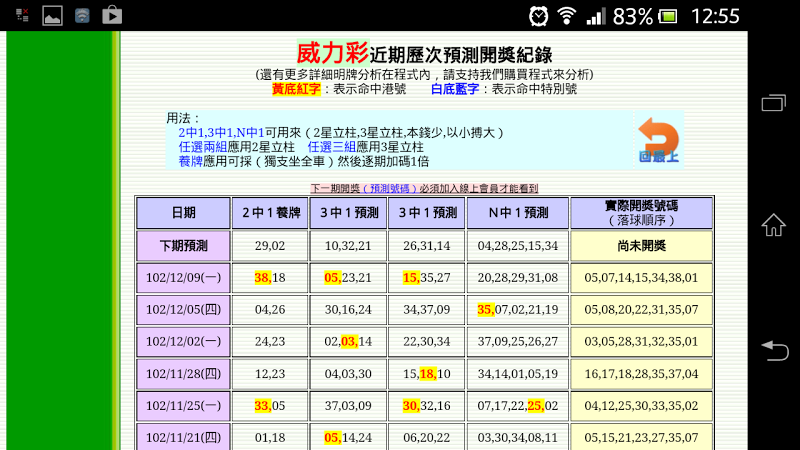Select the 04,12,25,30,33,35,02 result cell
This screenshot has height=450, width=800.
[641, 406]
